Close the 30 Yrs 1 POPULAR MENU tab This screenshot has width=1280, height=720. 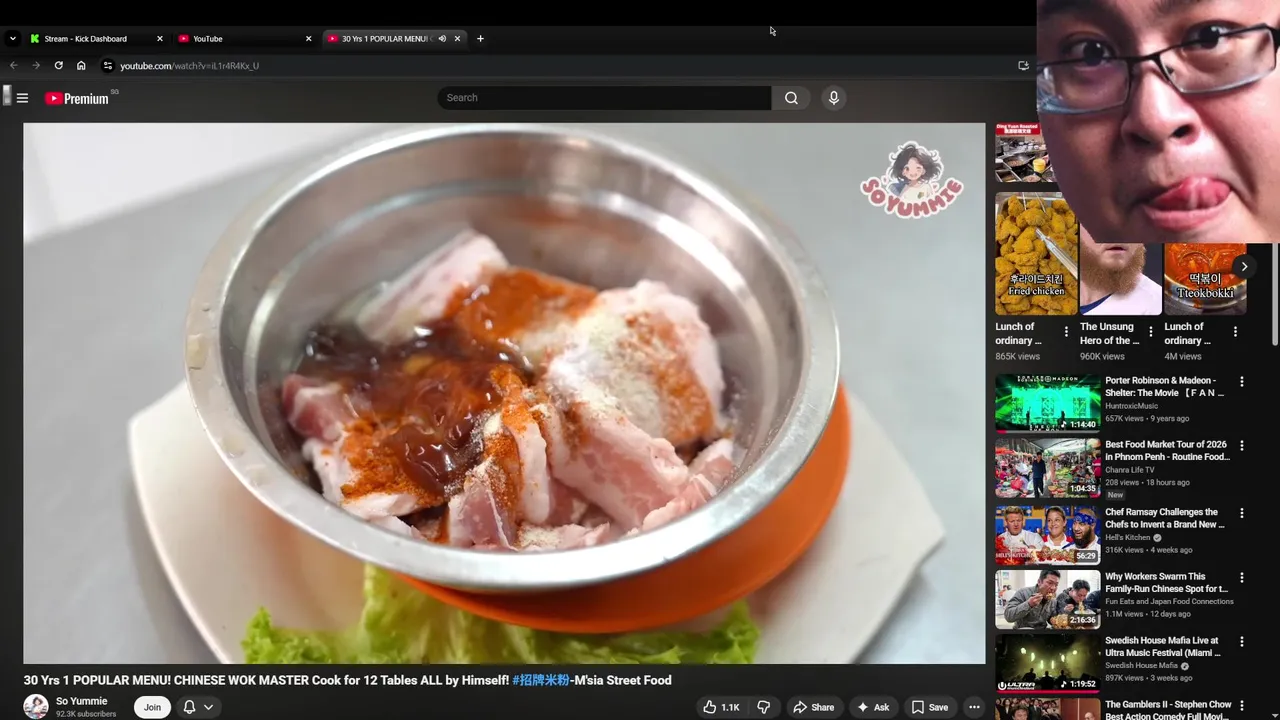(457, 39)
